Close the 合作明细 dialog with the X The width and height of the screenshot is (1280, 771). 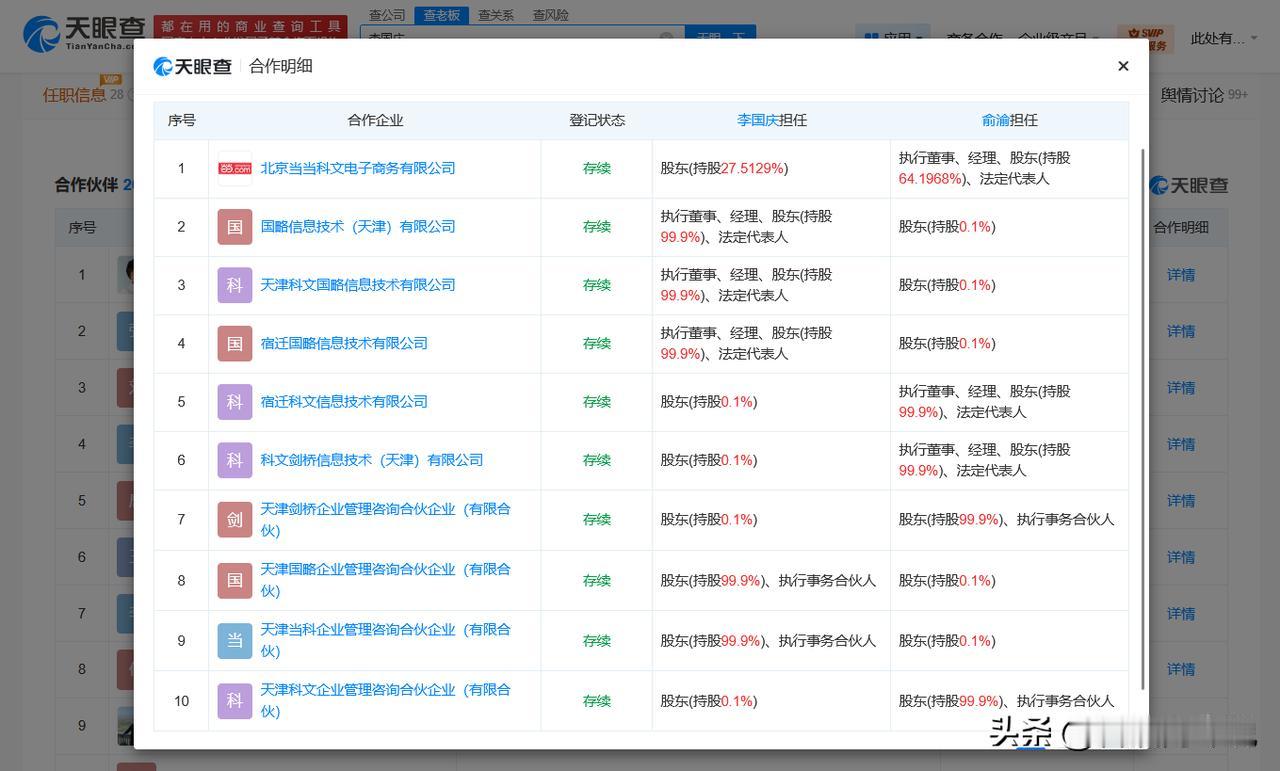[x=1123, y=66]
